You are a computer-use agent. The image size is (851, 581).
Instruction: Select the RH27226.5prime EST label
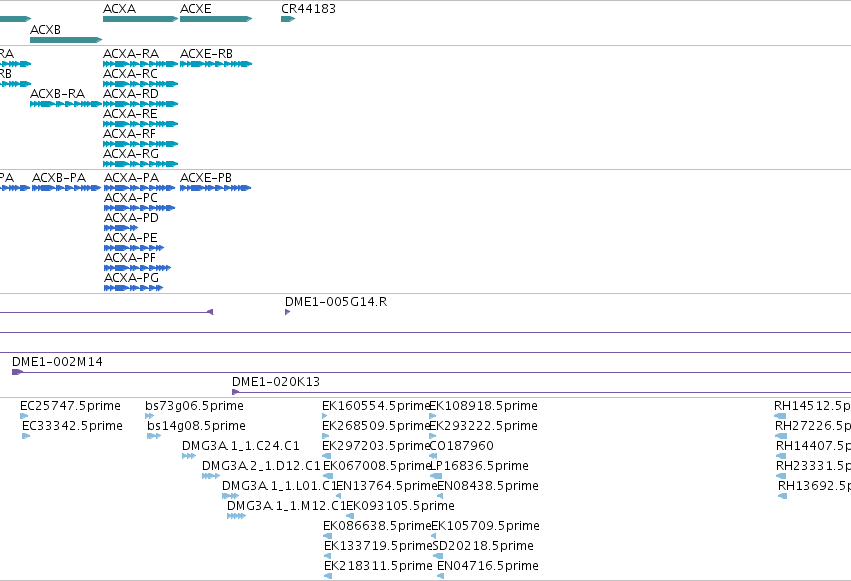click(813, 426)
